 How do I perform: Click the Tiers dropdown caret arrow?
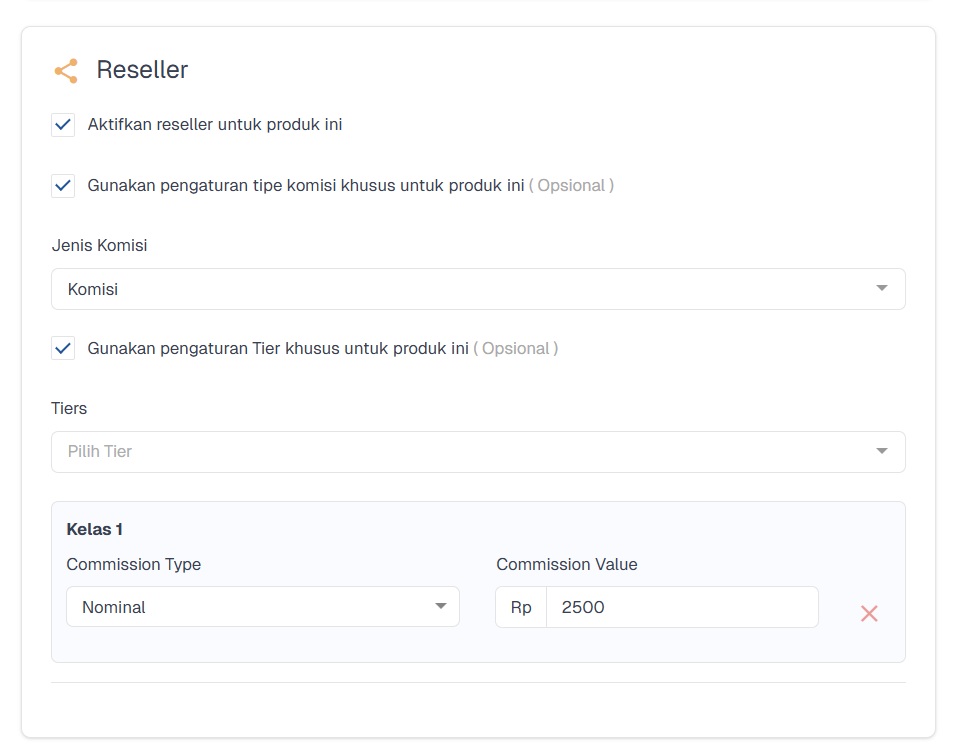(x=881, y=451)
